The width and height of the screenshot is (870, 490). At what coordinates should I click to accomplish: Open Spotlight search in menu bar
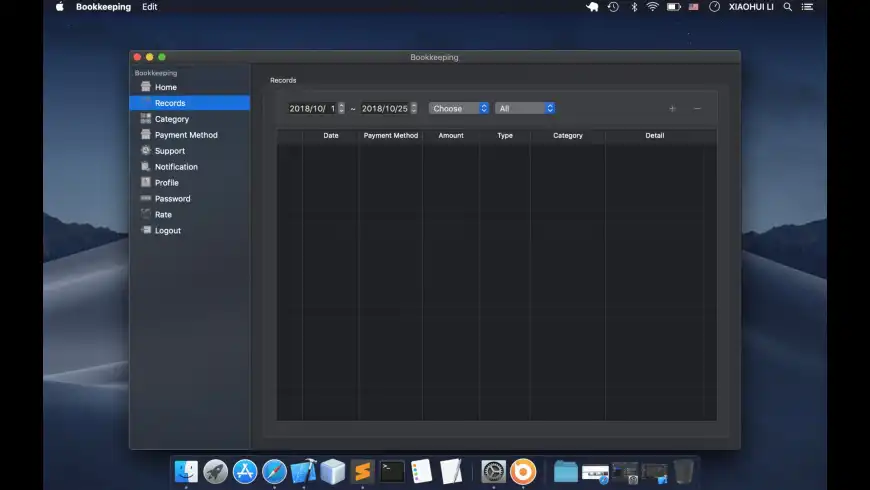[788, 7]
